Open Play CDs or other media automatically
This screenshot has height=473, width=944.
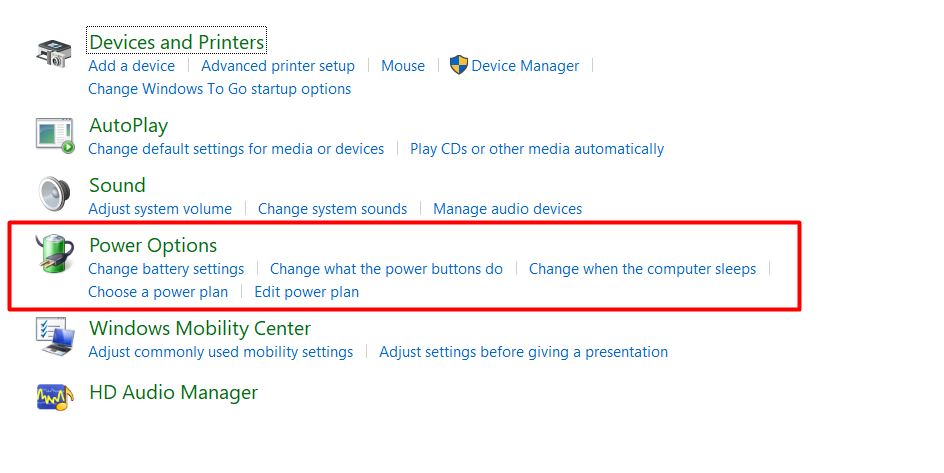coord(537,149)
